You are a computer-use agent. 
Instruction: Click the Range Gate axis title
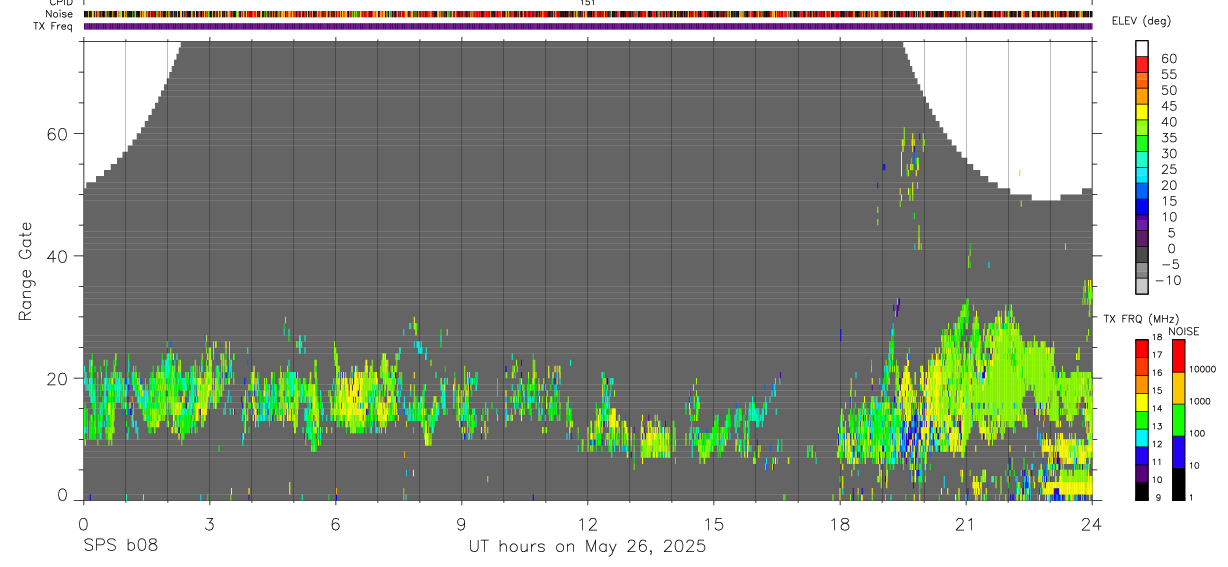26,272
